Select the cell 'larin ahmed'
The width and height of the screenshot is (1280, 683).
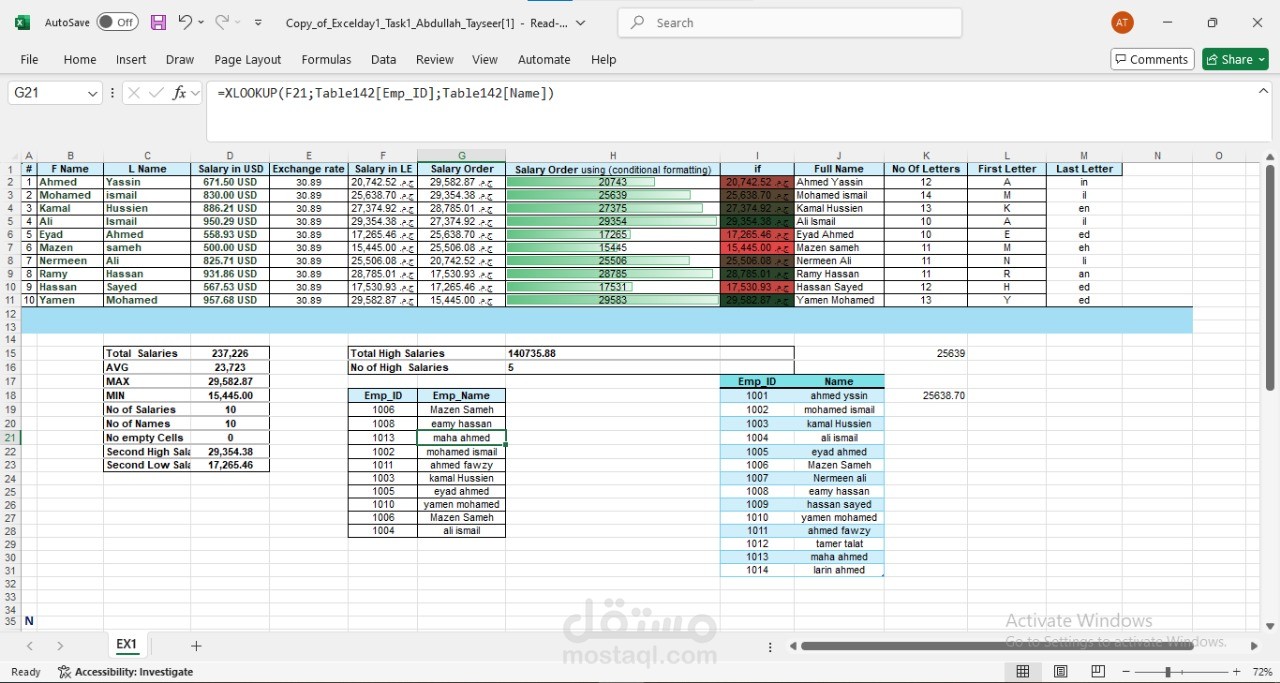(x=839, y=570)
